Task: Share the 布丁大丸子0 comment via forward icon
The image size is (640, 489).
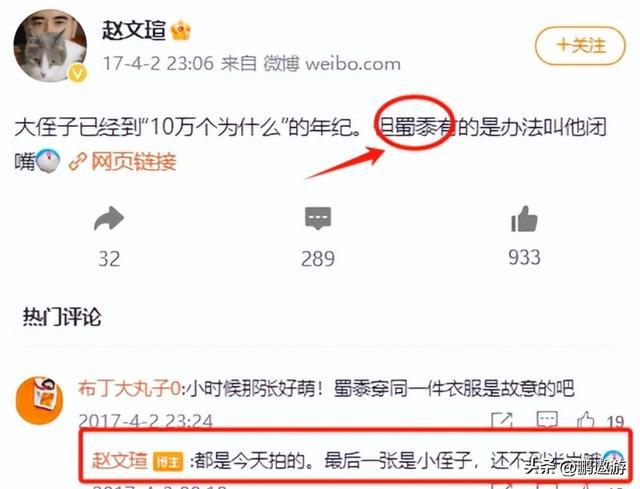Action: pyautogui.click(x=502, y=420)
